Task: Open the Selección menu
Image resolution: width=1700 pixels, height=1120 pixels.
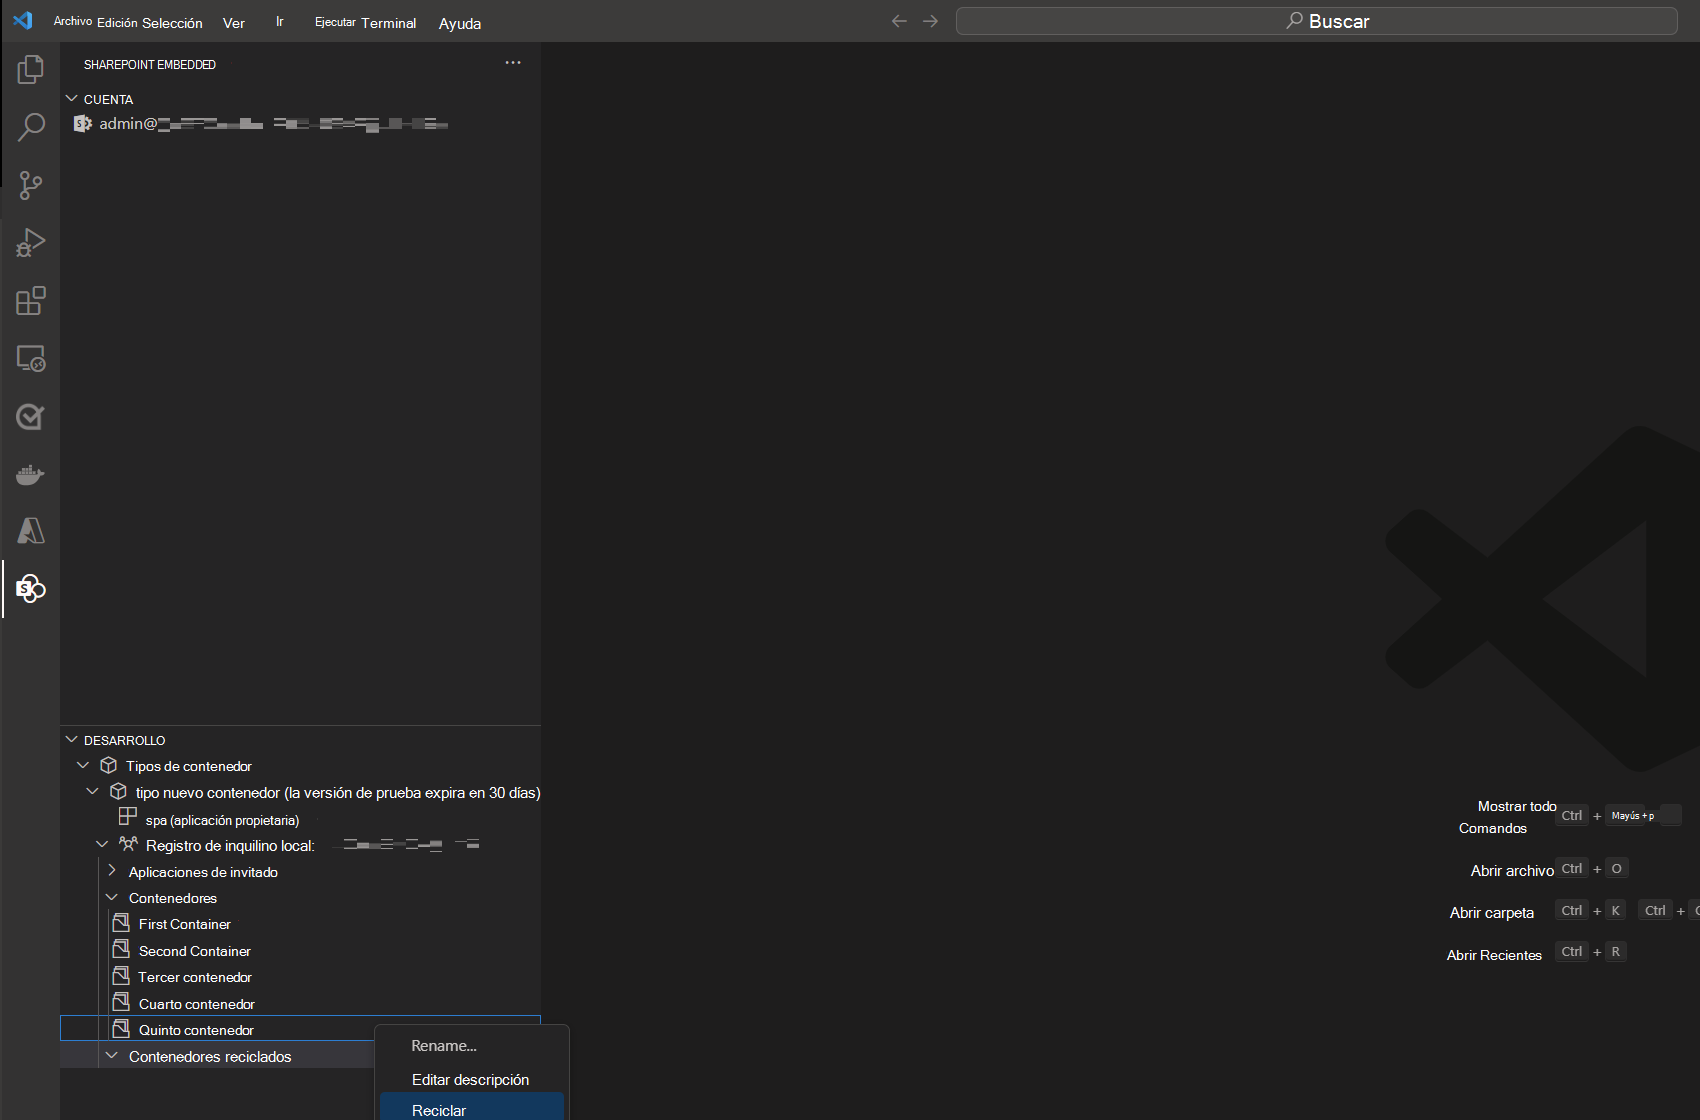Action: pyautogui.click(x=172, y=22)
